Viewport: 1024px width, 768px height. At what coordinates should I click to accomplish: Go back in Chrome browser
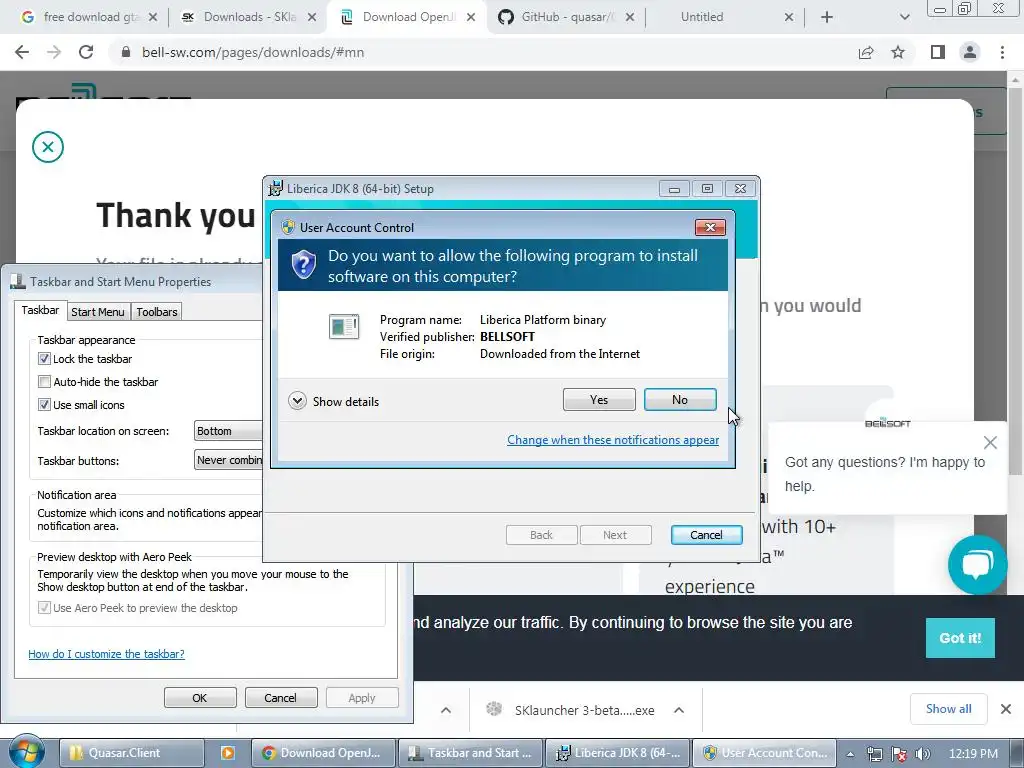coord(22,52)
